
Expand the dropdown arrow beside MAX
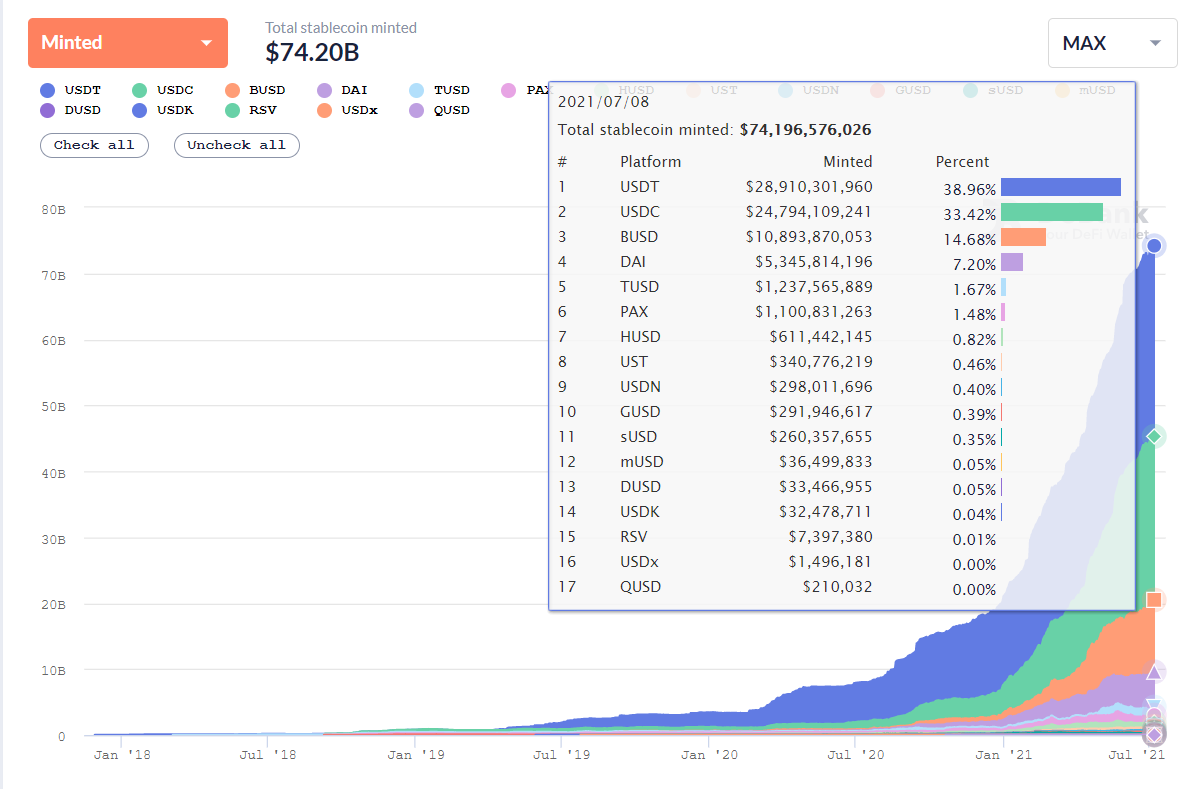point(1155,43)
